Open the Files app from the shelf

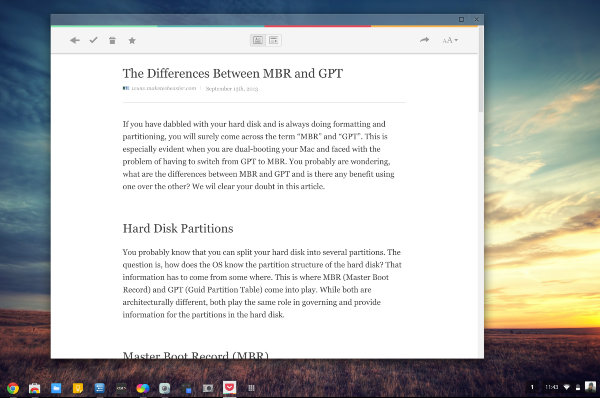(56, 388)
